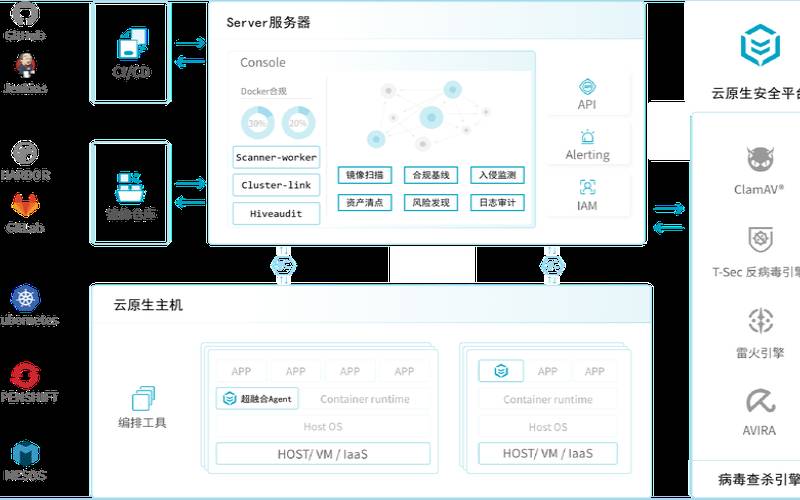This screenshot has width=800, height=500.
Task: Click the Hiveaudit box
Action: tap(276, 213)
